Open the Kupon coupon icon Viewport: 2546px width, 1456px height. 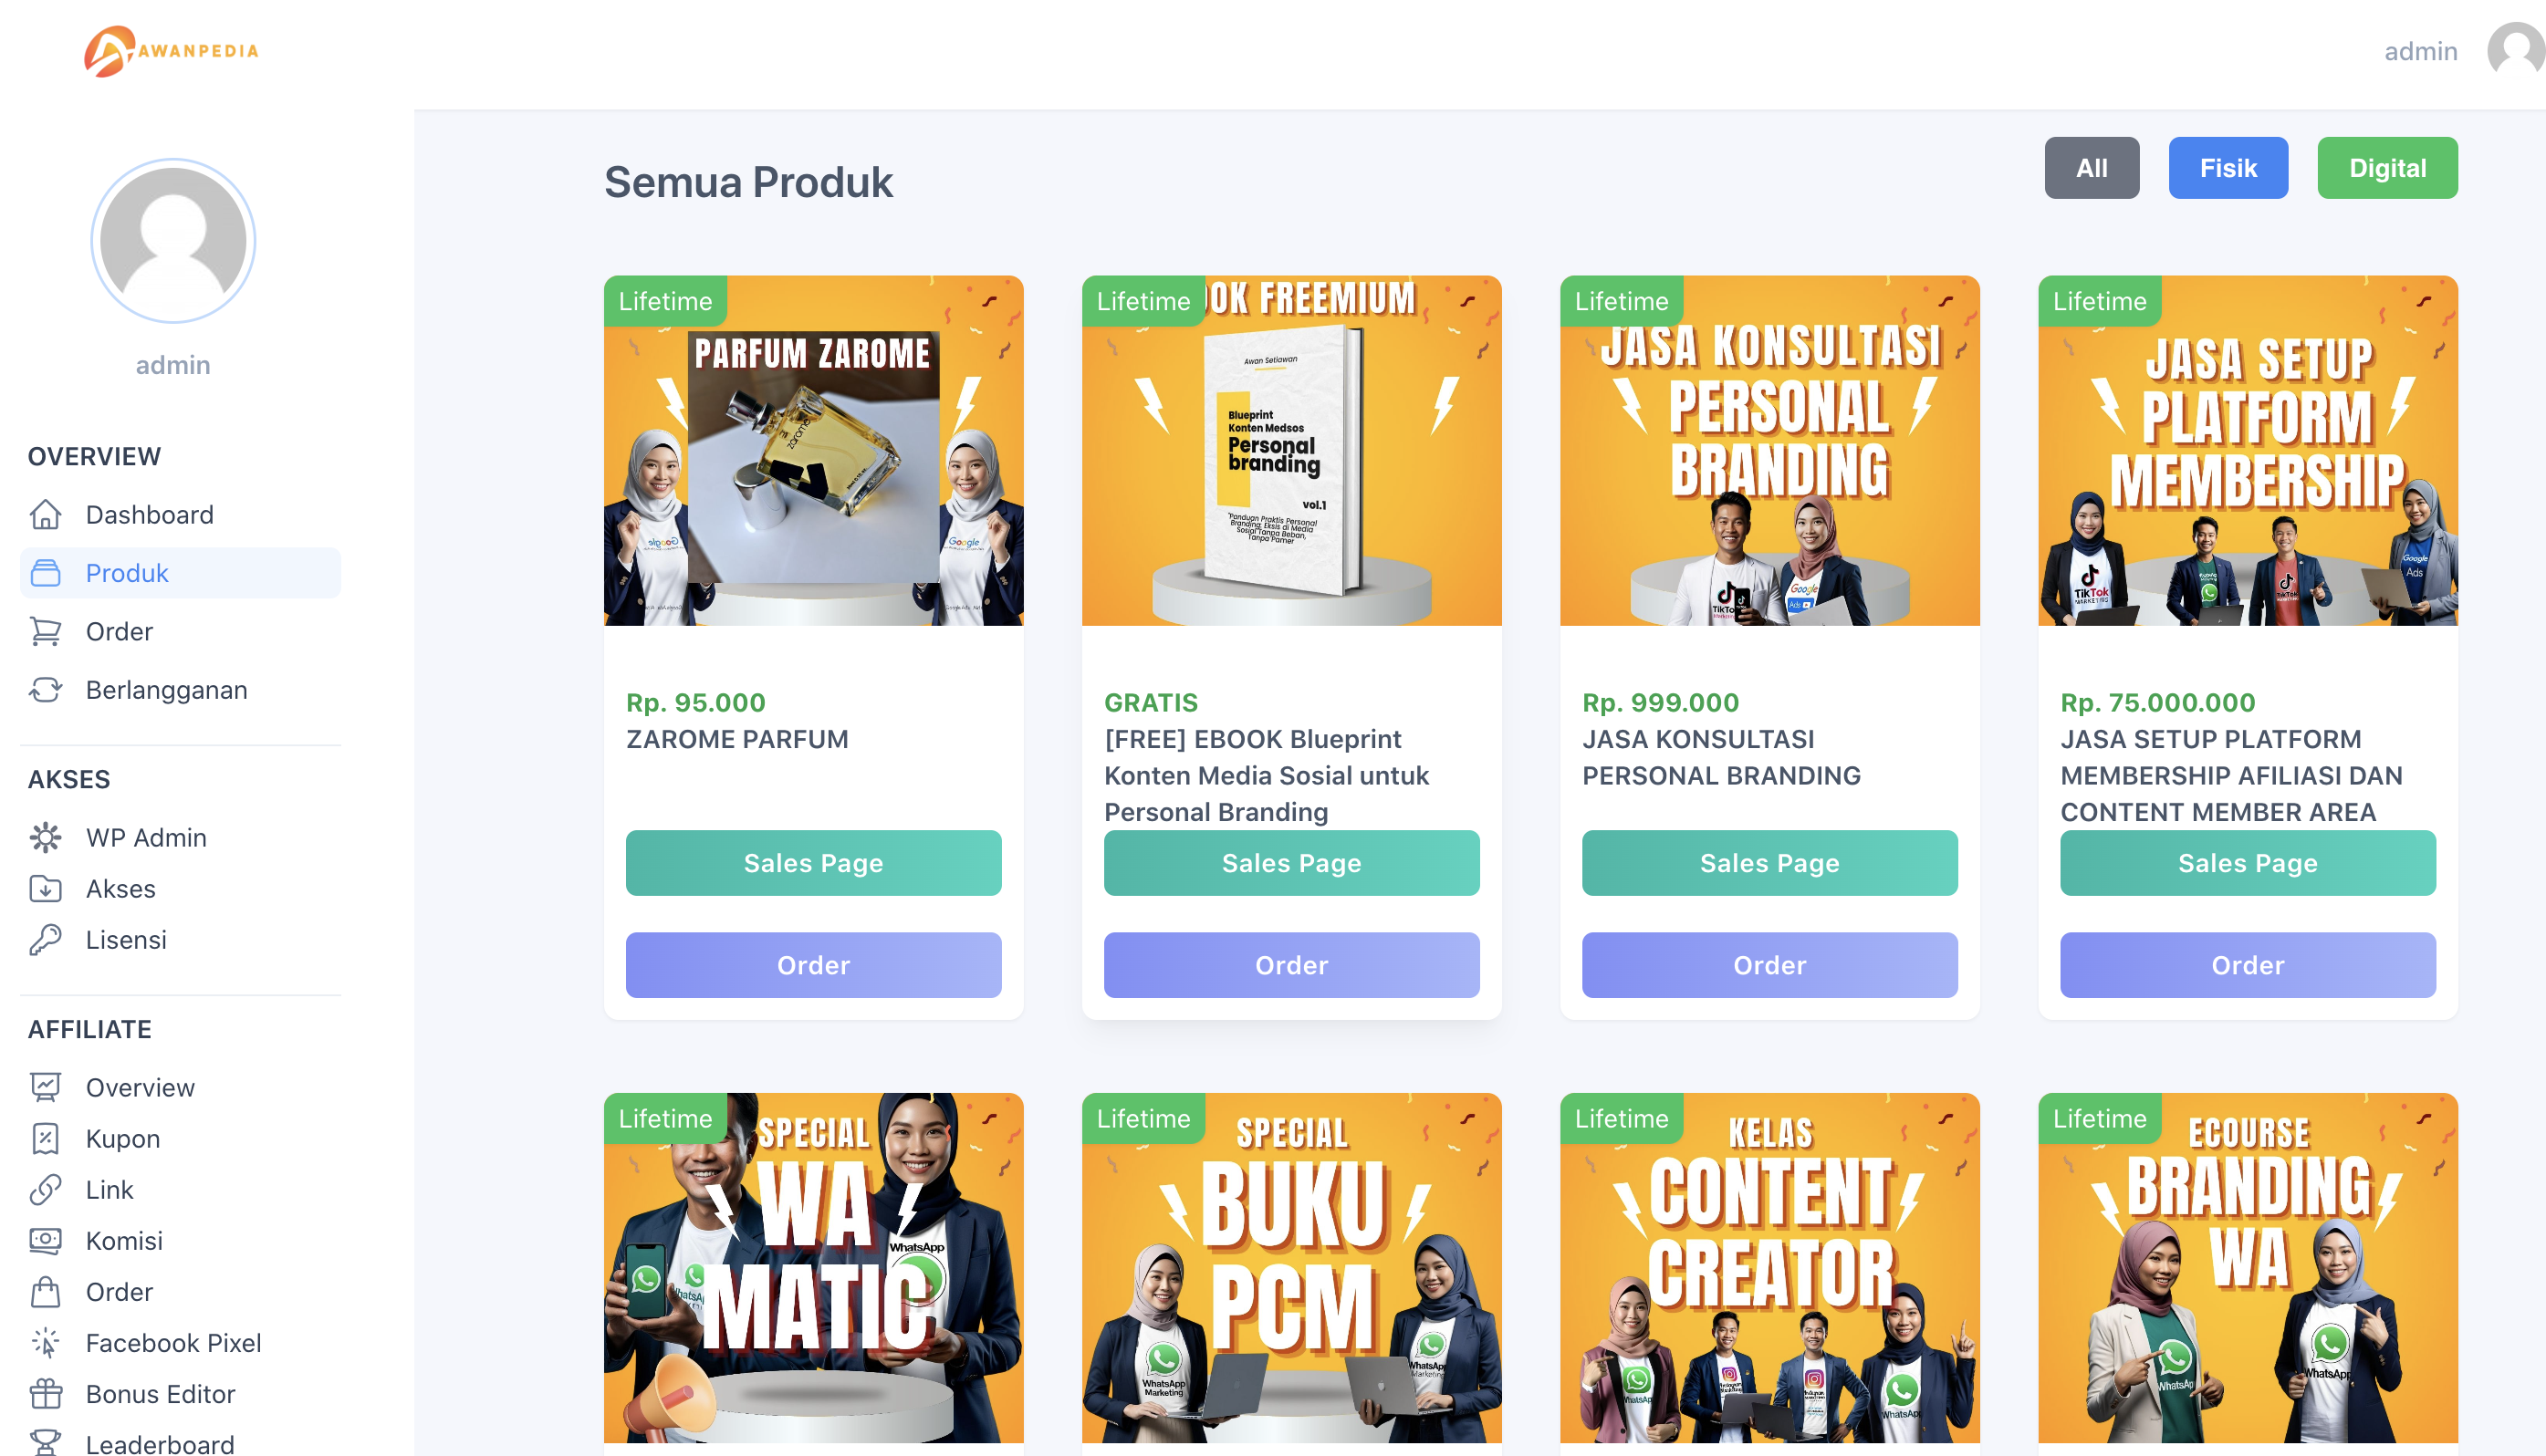(x=45, y=1138)
